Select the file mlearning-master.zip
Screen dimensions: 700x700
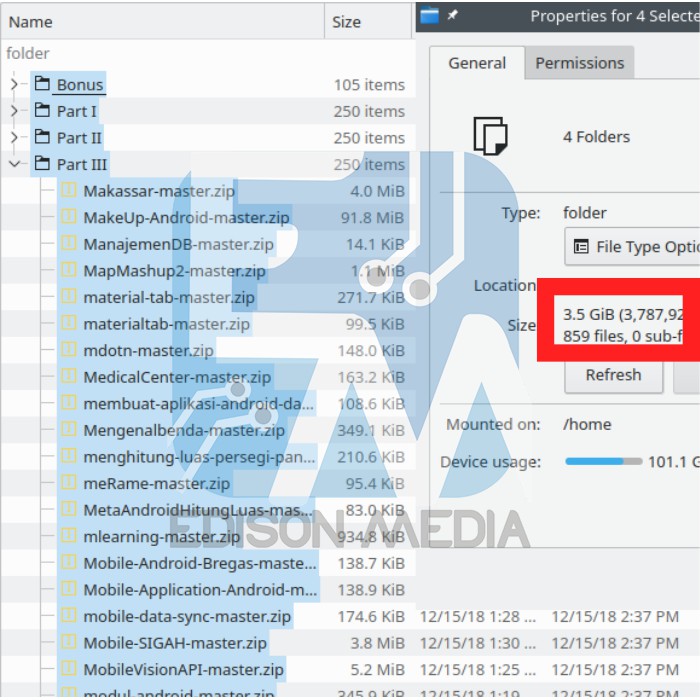[162, 537]
